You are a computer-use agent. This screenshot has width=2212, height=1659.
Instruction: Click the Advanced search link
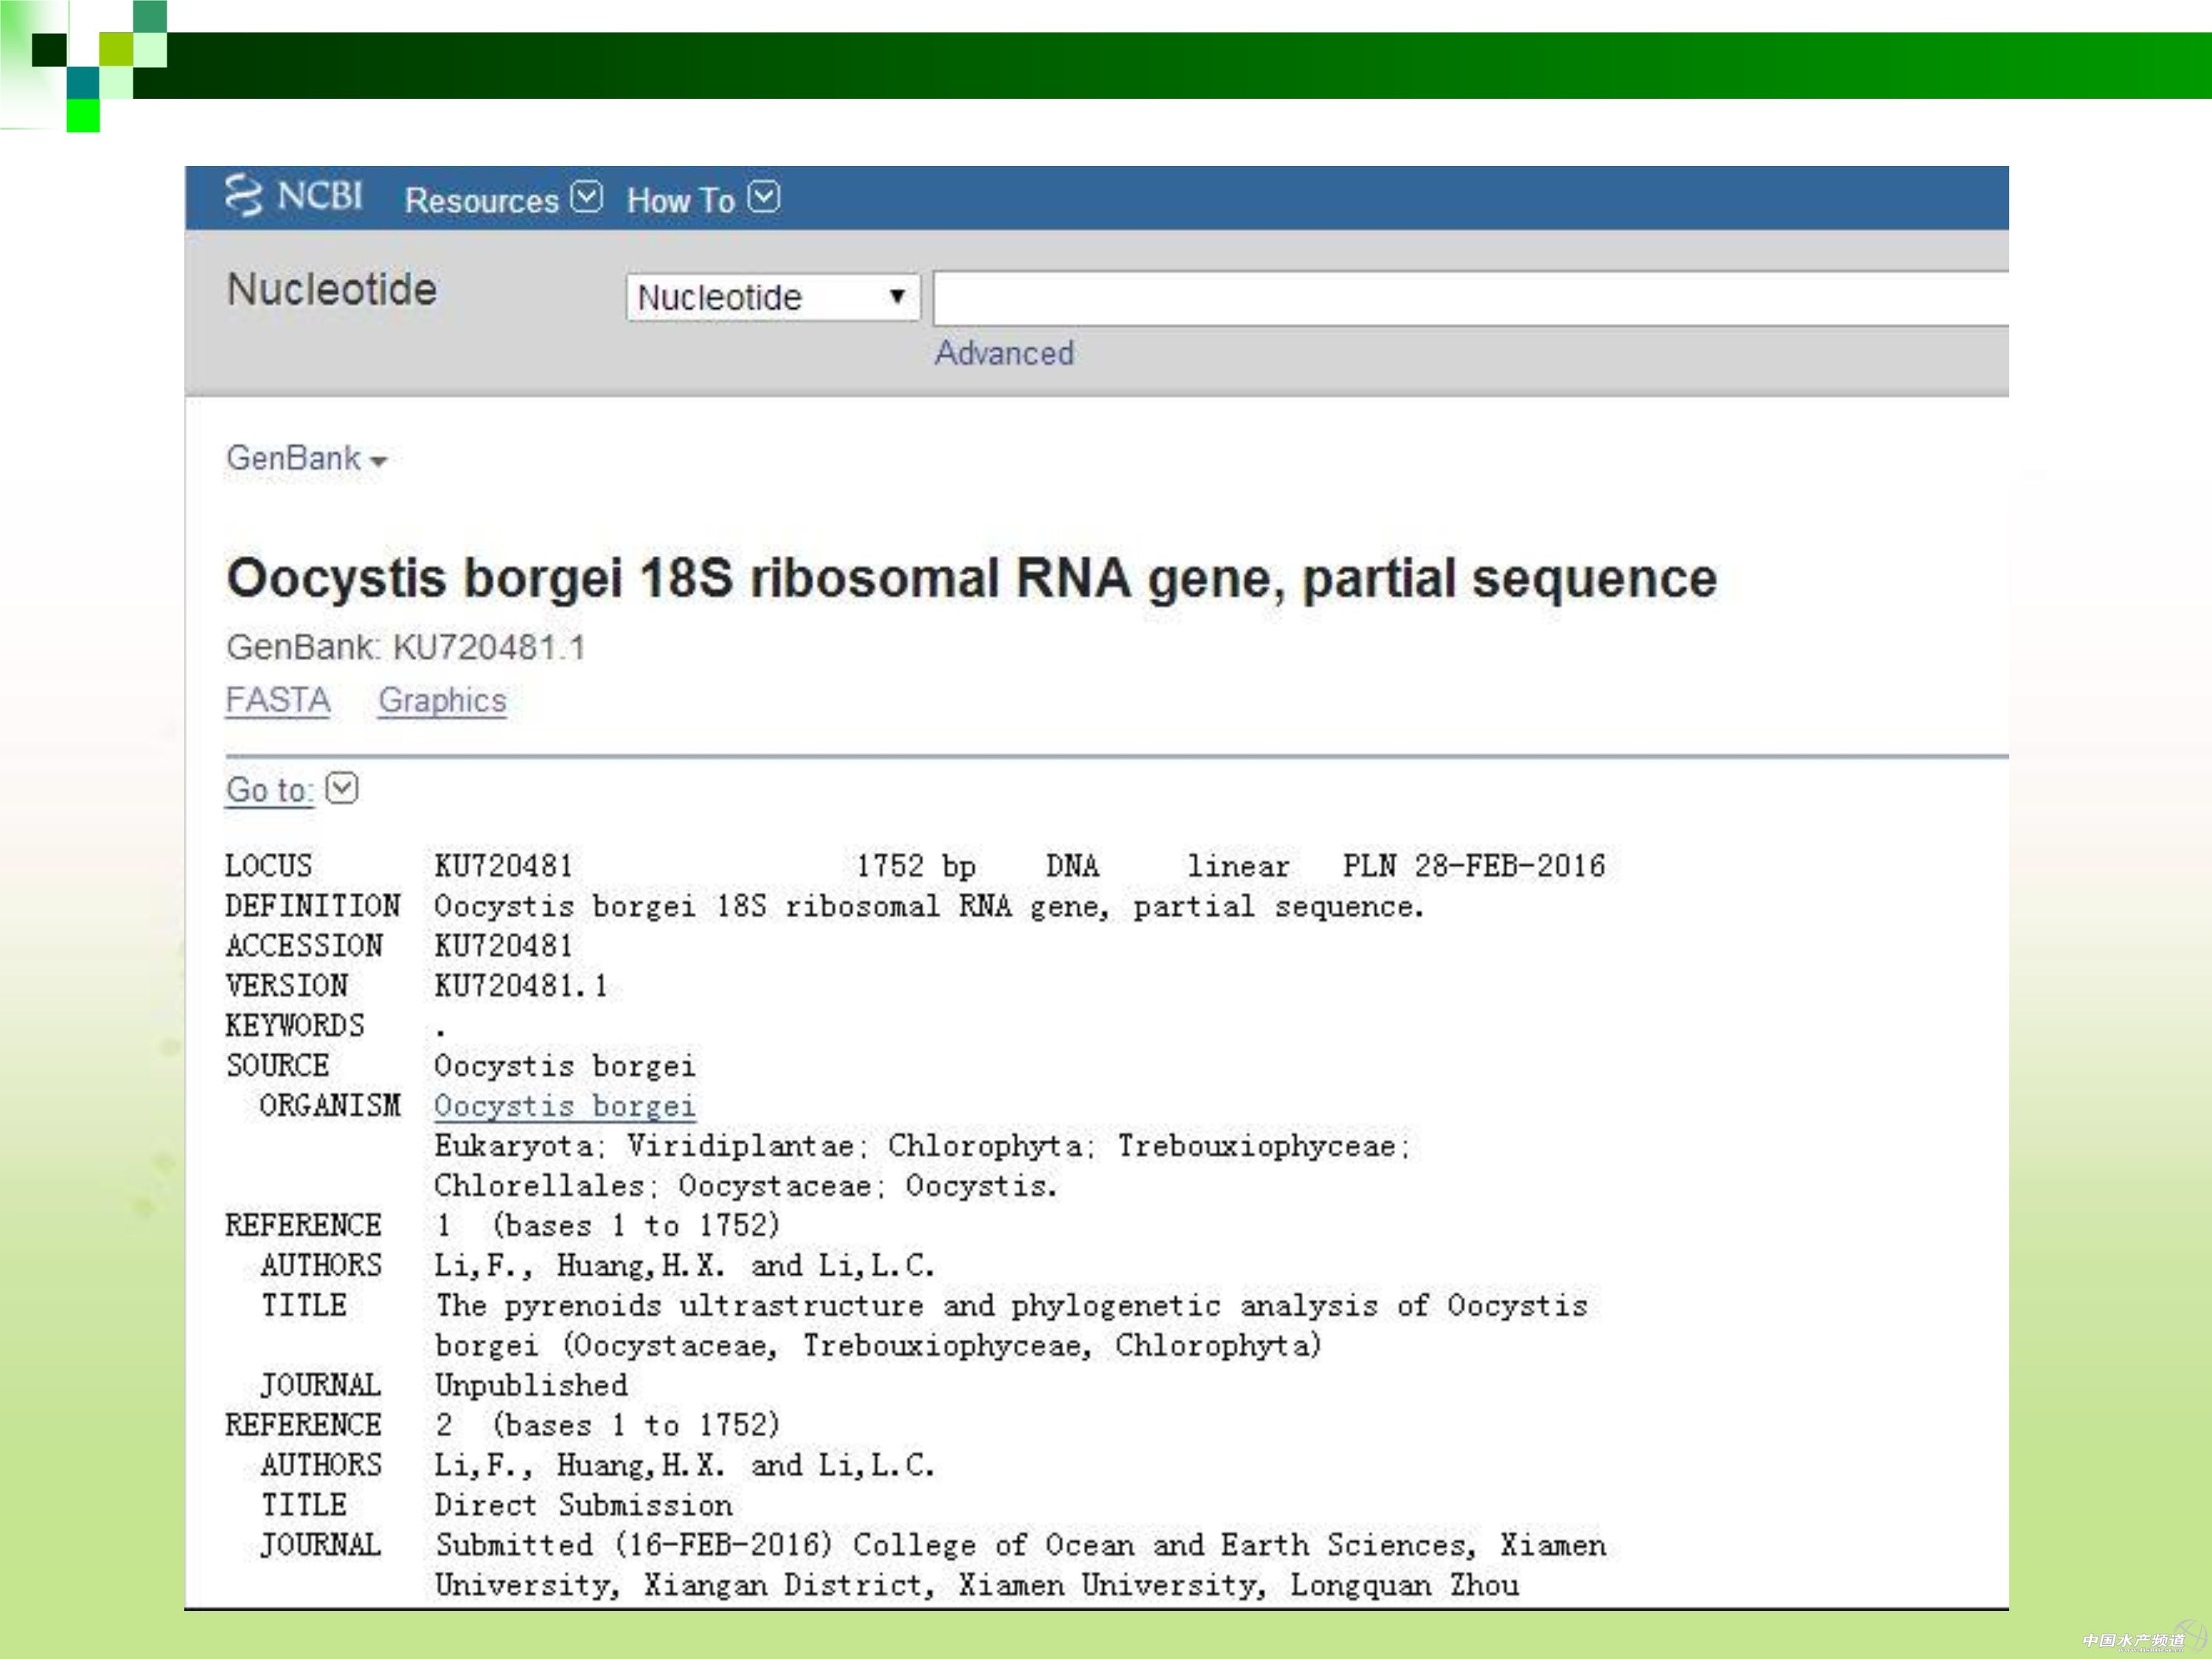pyautogui.click(x=1004, y=353)
